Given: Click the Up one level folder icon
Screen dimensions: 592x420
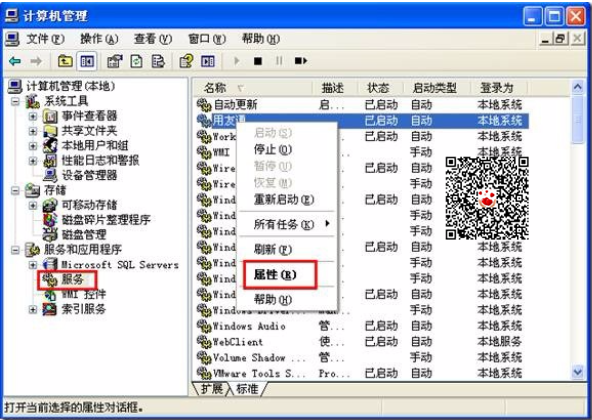Looking at the screenshot, I should click(65, 61).
